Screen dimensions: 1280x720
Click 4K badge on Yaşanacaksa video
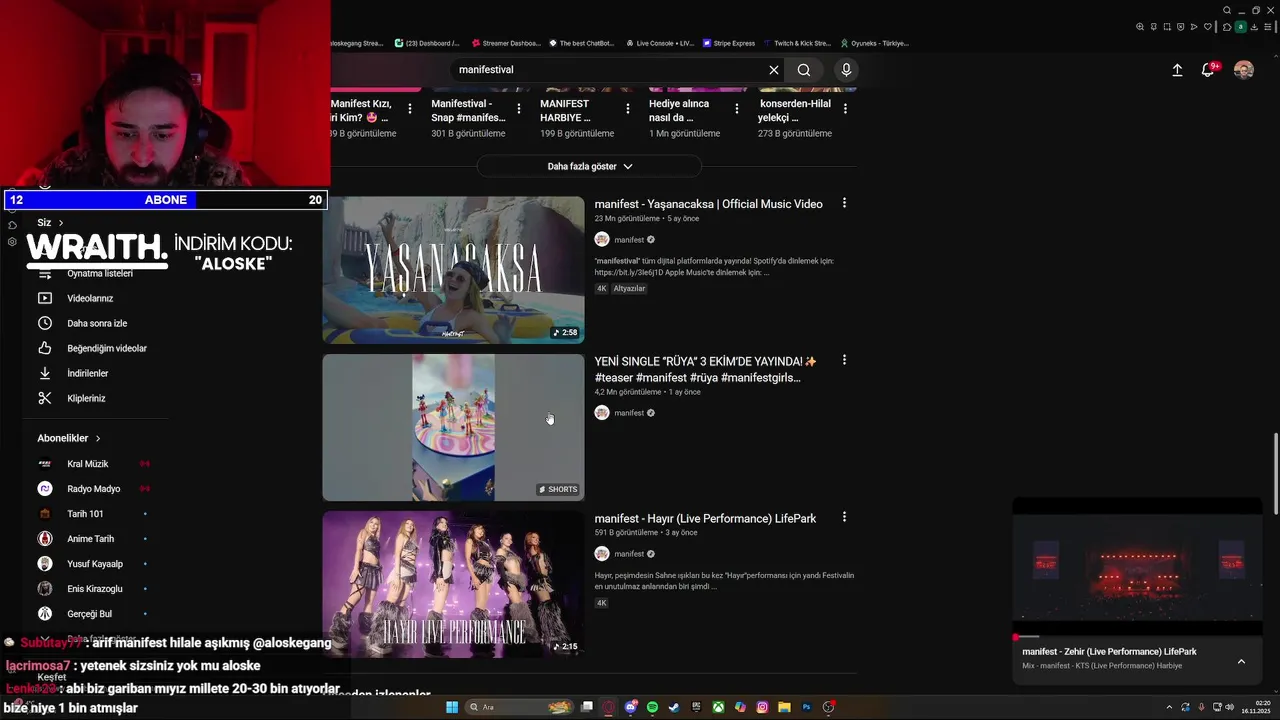(602, 288)
